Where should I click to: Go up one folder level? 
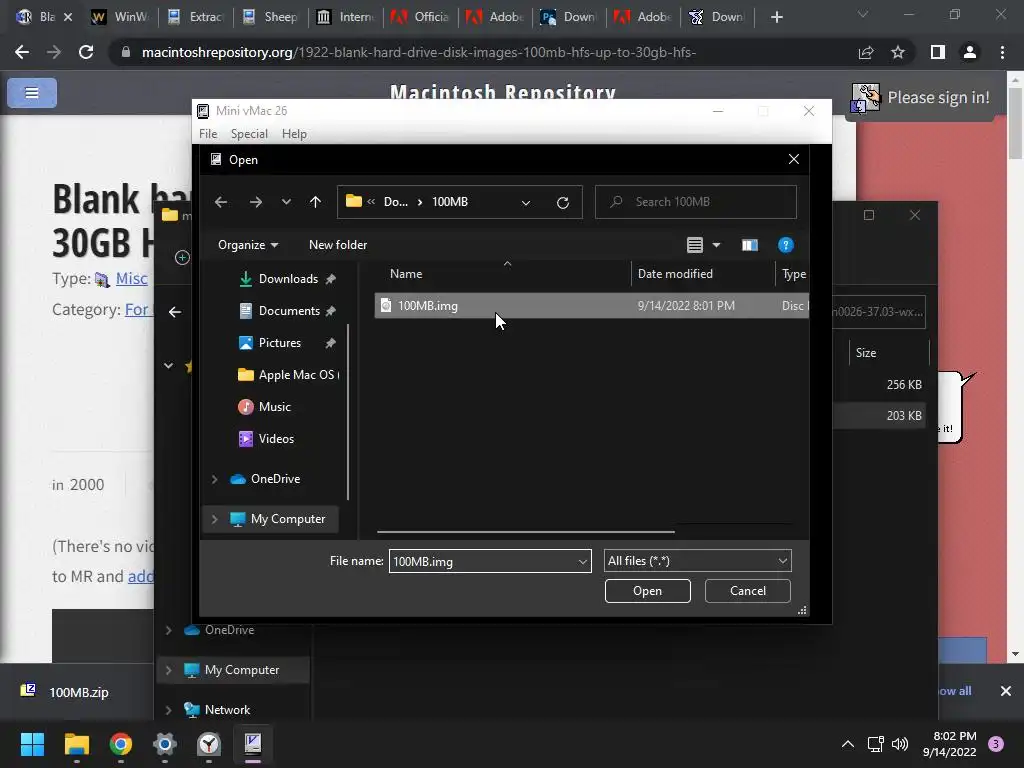coord(315,202)
